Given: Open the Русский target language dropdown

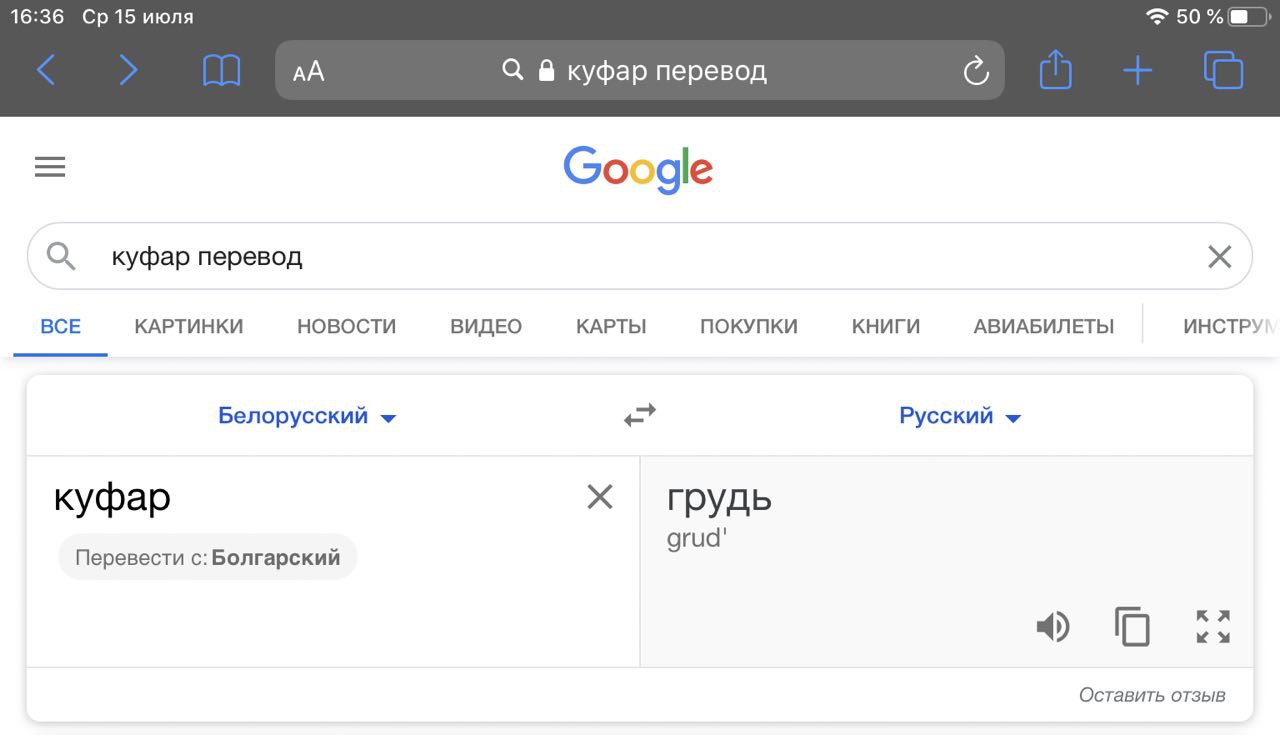Looking at the screenshot, I should coord(960,416).
